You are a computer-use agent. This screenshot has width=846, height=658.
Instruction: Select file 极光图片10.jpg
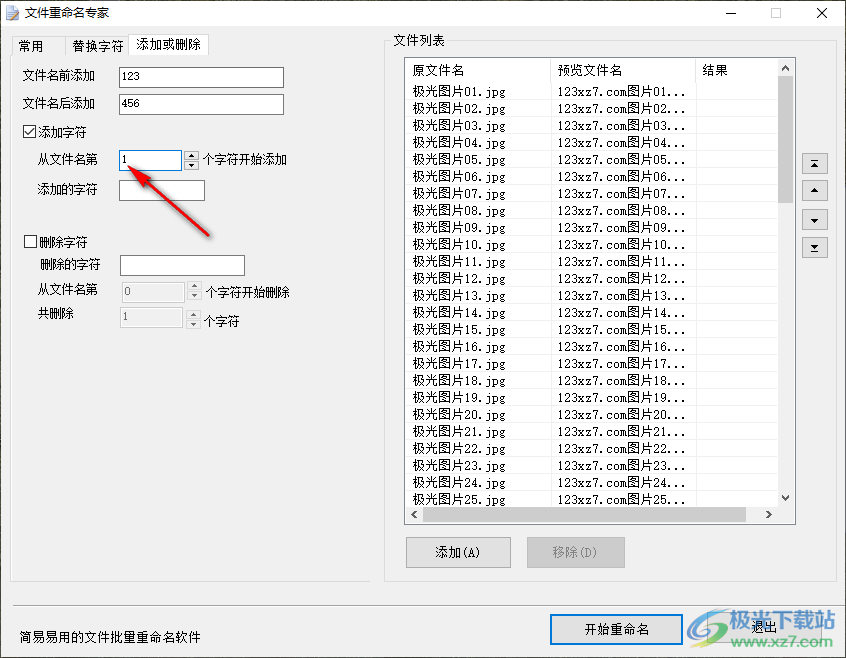coord(459,245)
